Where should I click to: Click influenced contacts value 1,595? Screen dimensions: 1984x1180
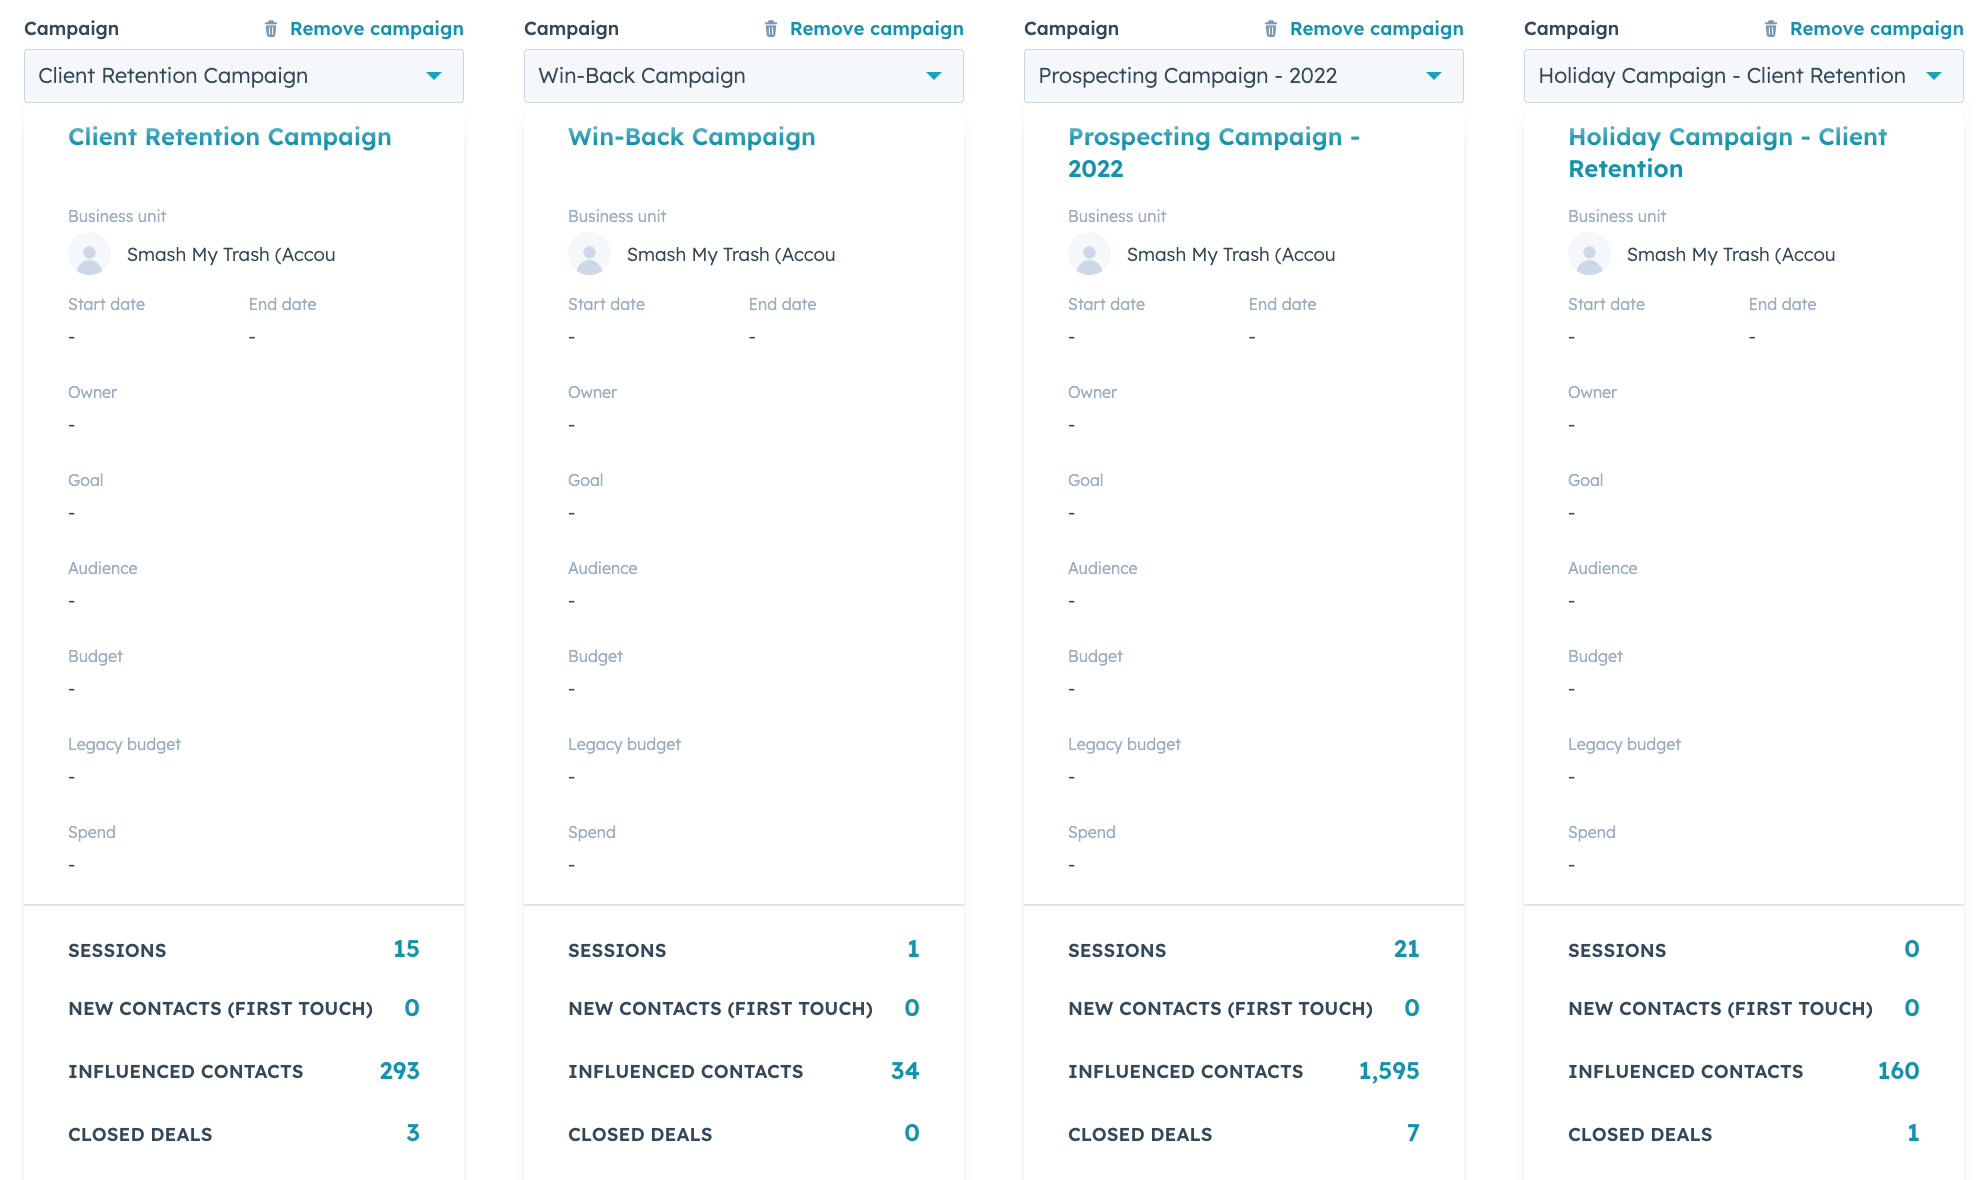1389,1071
